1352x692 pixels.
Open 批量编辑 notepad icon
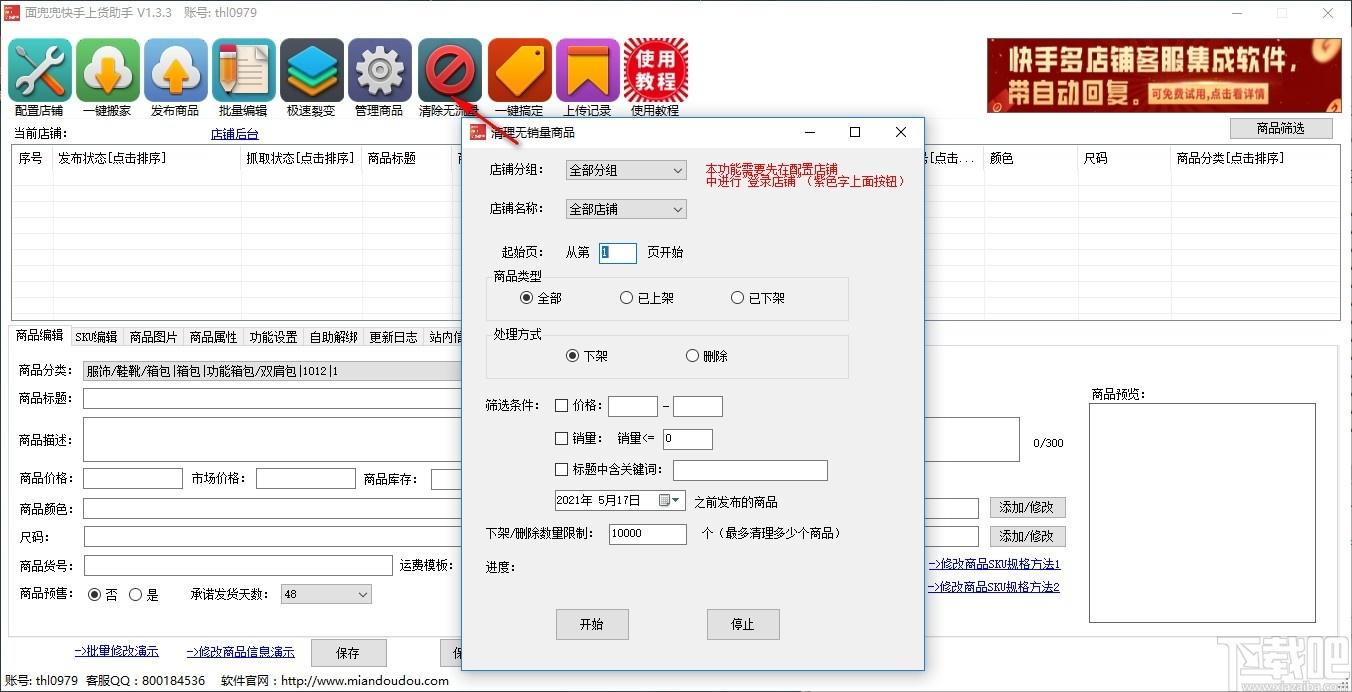(244, 71)
